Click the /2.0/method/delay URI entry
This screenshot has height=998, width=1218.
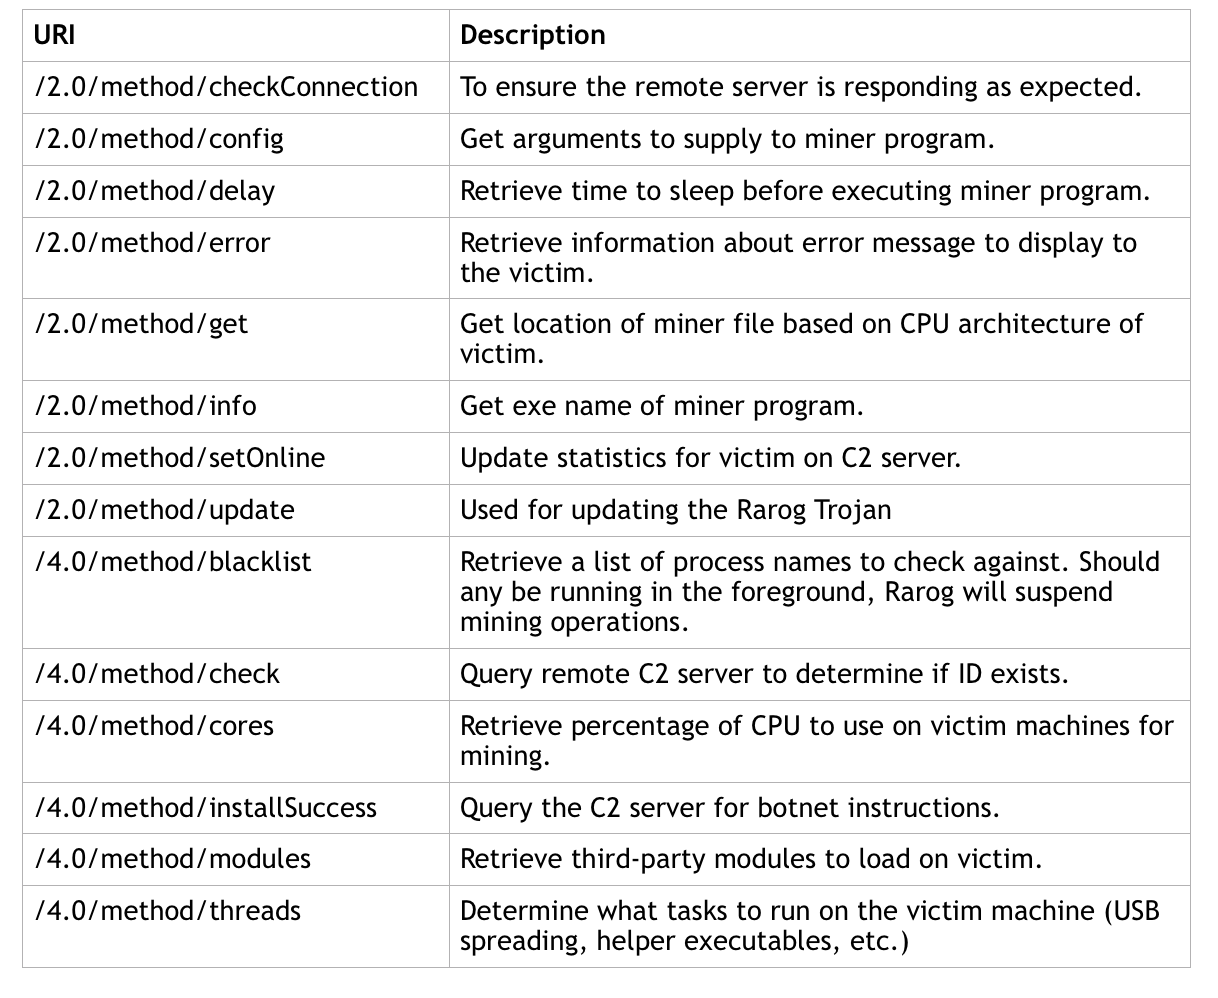[155, 191]
